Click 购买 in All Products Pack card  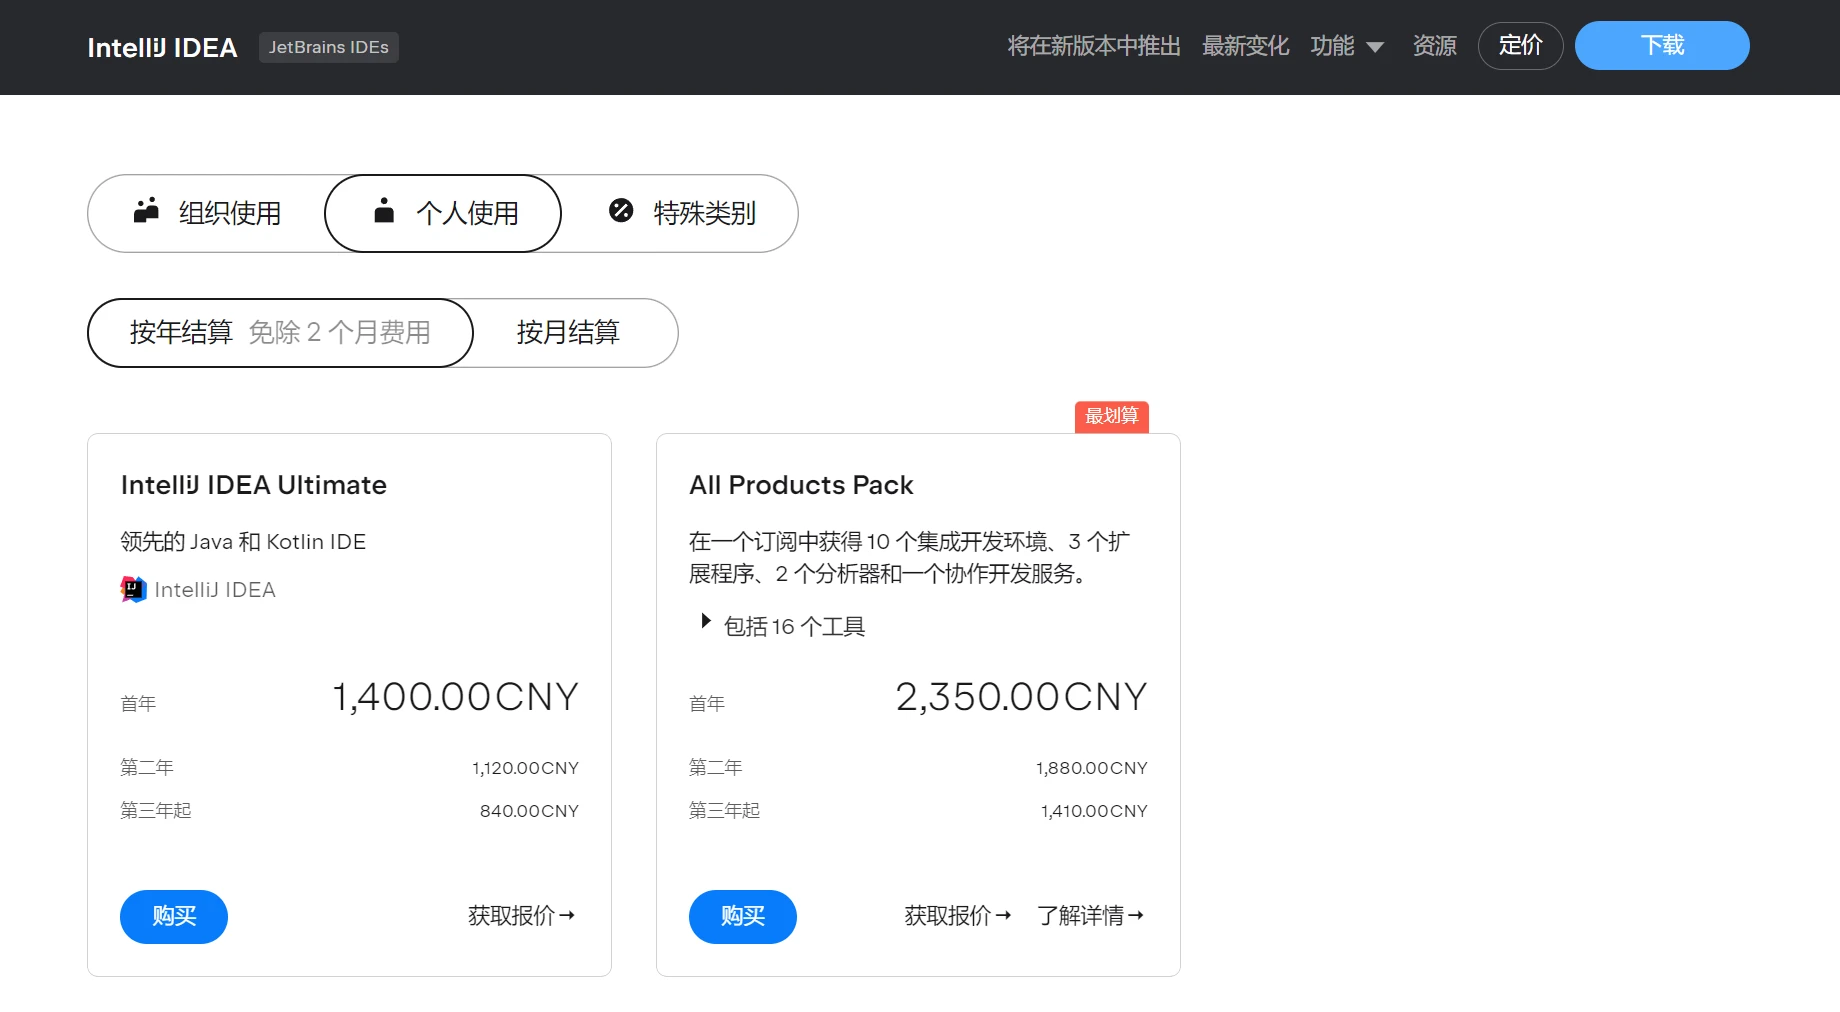pos(743,917)
